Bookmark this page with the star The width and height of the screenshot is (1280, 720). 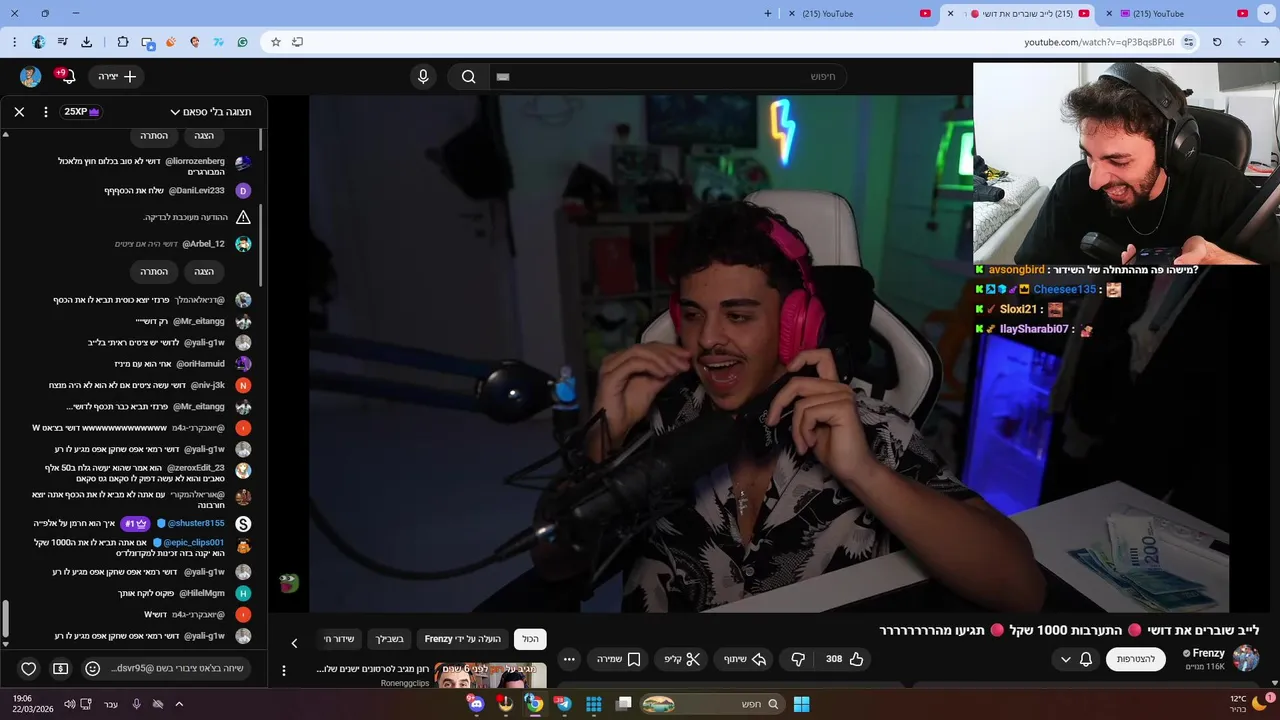(x=276, y=42)
